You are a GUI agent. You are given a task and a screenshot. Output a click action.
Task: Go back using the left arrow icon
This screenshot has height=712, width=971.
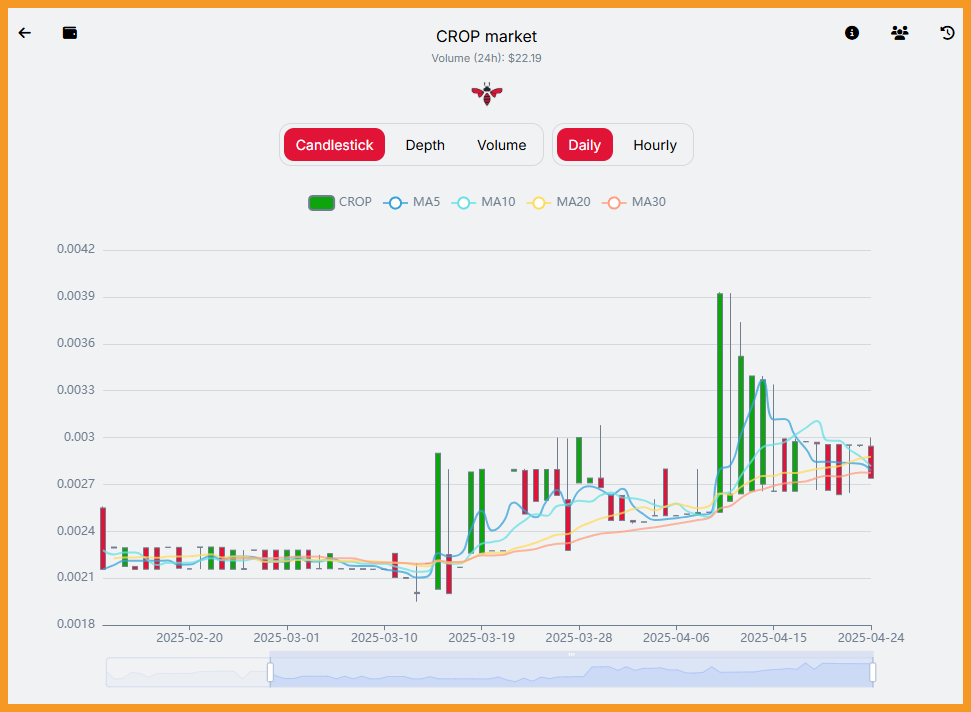point(25,33)
